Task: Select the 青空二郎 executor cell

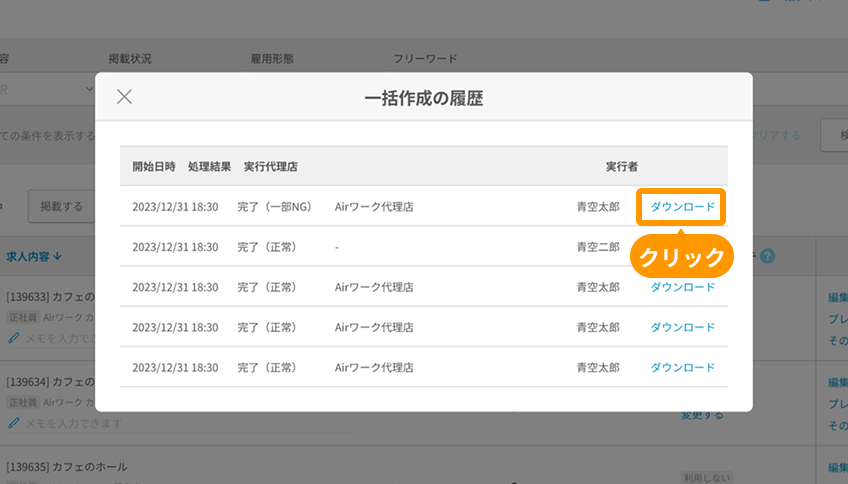Action: 598,247
